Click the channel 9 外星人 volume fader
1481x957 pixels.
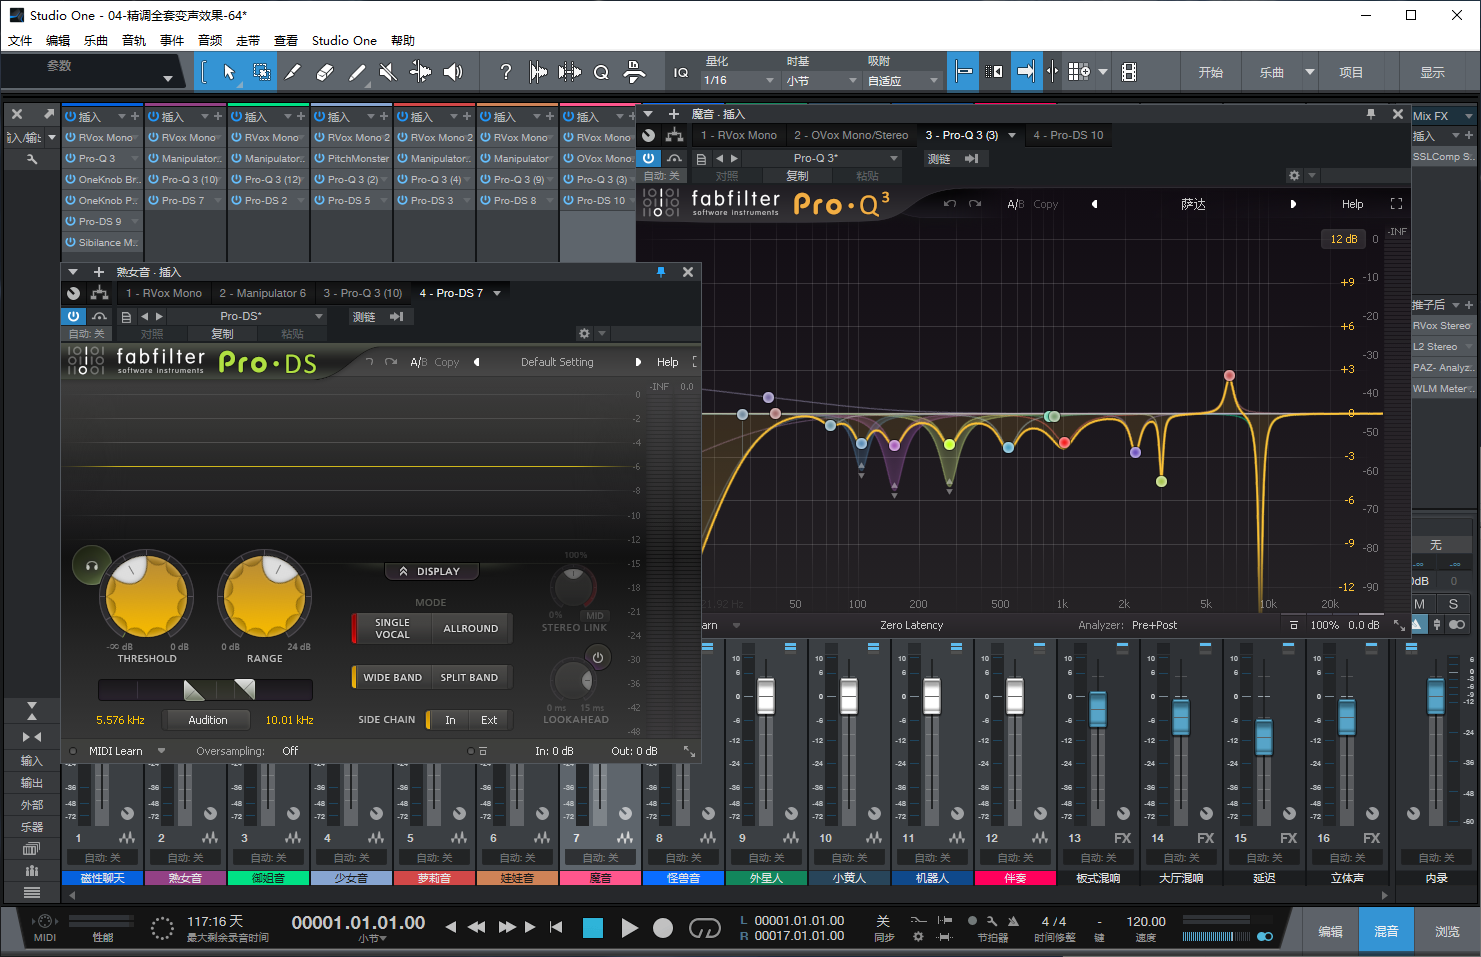766,696
